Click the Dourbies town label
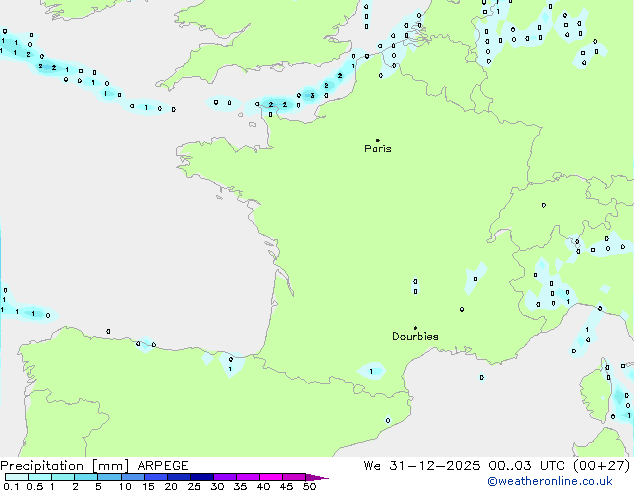 [x=415, y=336]
